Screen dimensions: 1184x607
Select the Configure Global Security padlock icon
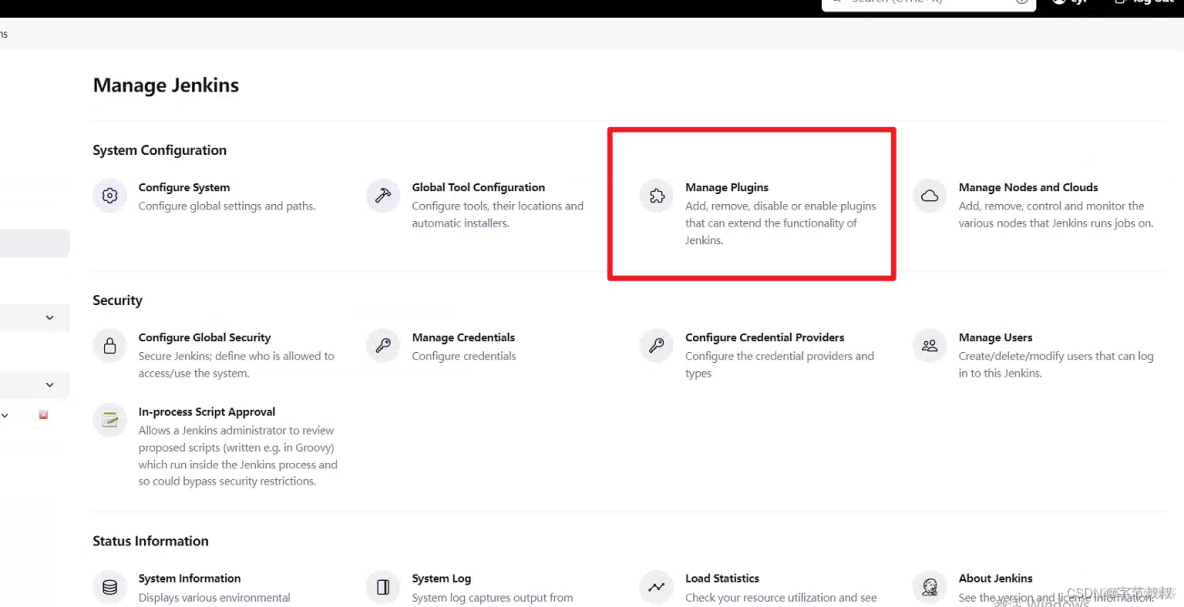coord(110,346)
